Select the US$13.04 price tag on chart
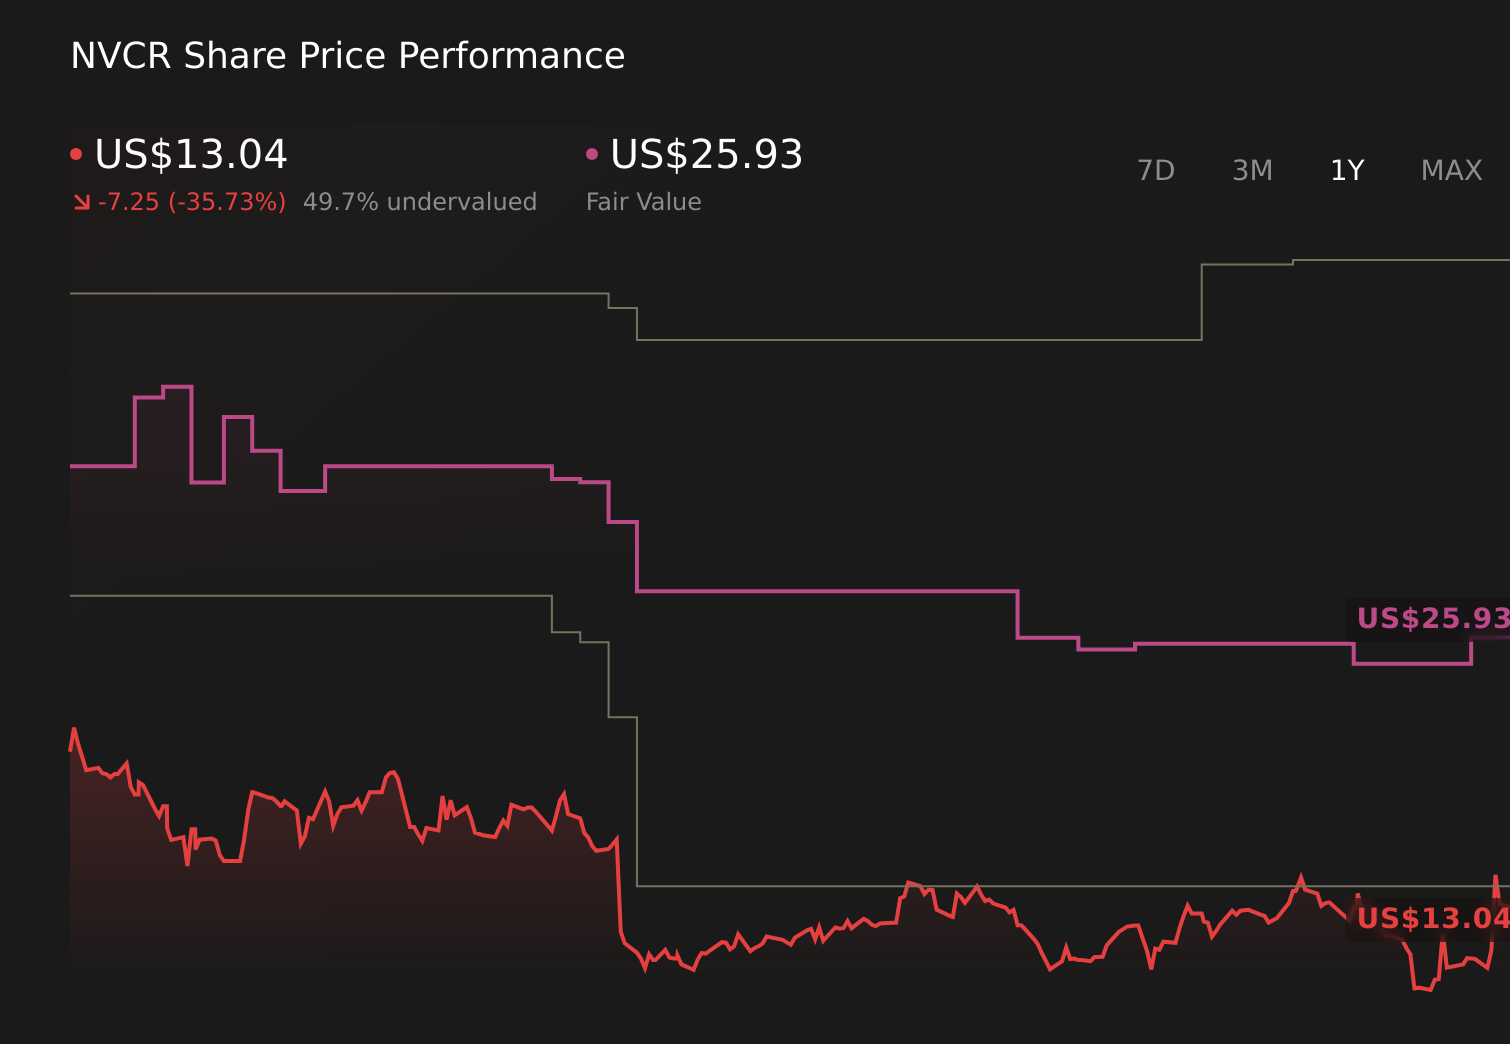 (x=1430, y=919)
